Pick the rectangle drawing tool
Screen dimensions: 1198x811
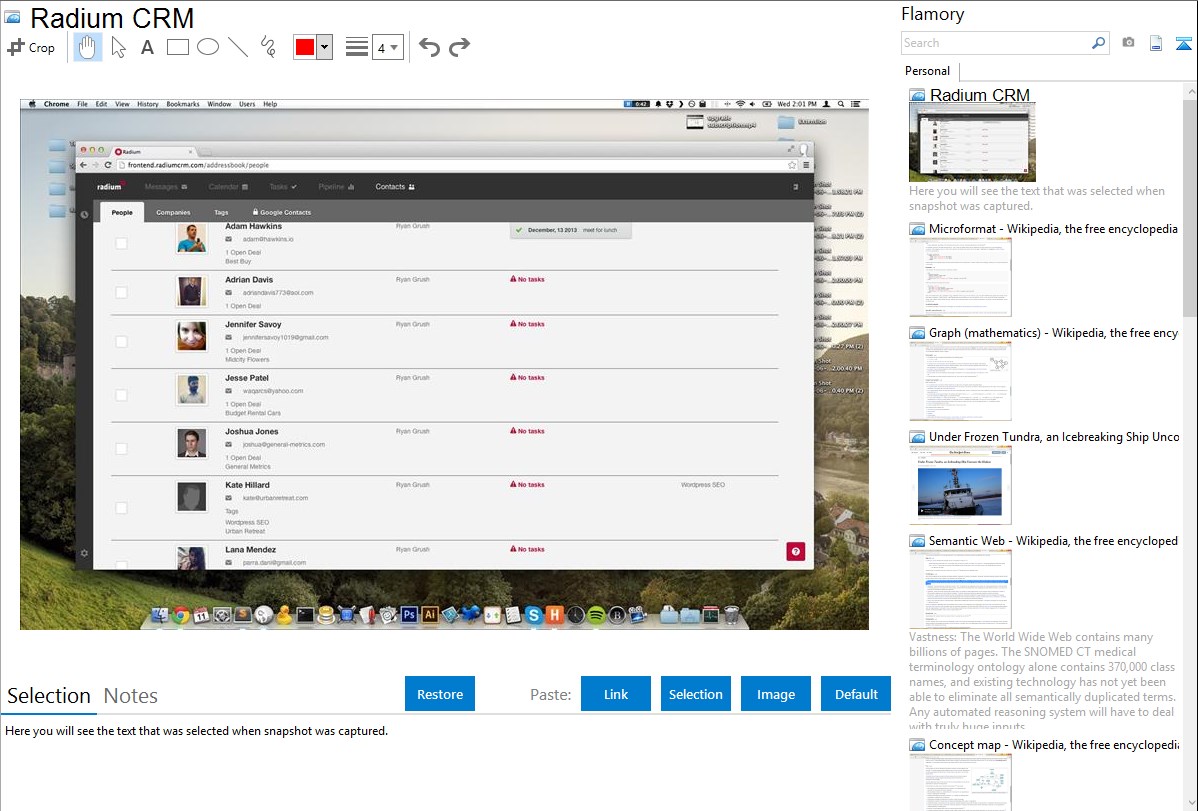[177, 47]
